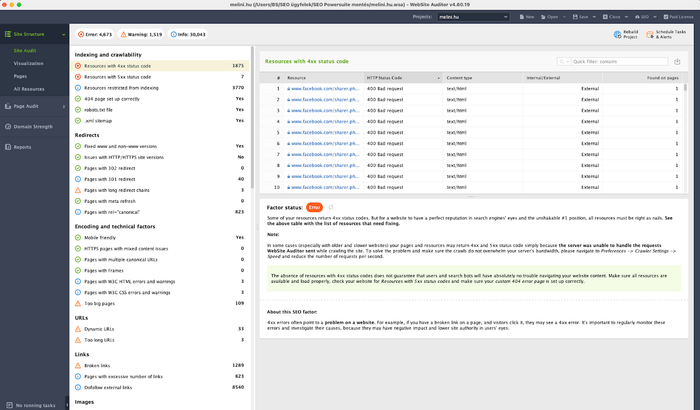Select Pages with 302 redirect
700x410 pixels.
point(160,168)
